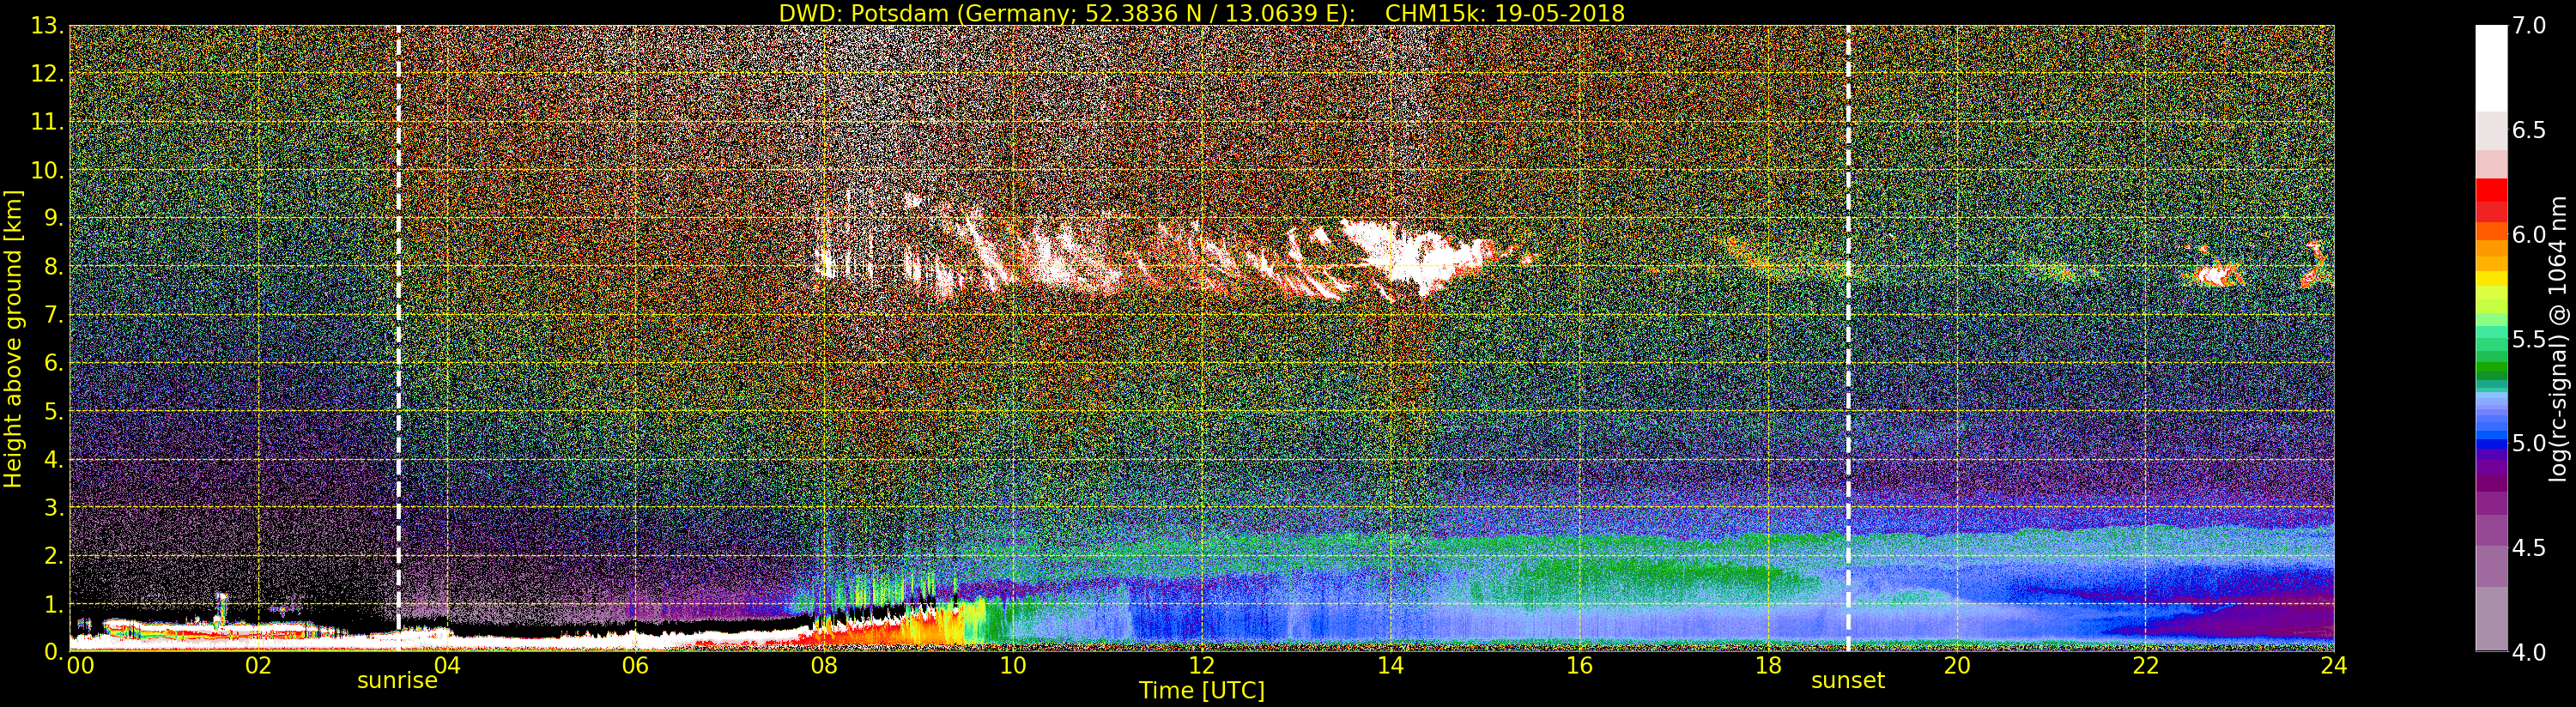Click the height axis tick '5.'
The image size is (2576, 707).
(53, 411)
